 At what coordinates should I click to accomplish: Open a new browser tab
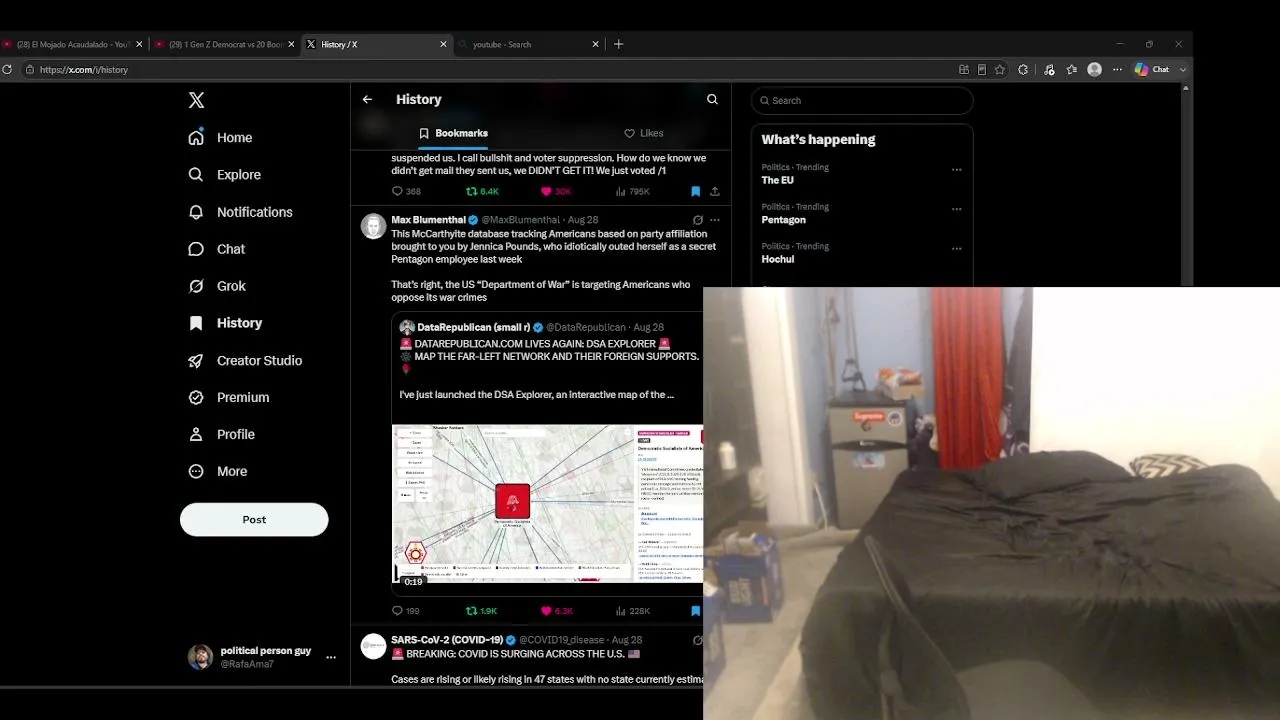click(618, 44)
